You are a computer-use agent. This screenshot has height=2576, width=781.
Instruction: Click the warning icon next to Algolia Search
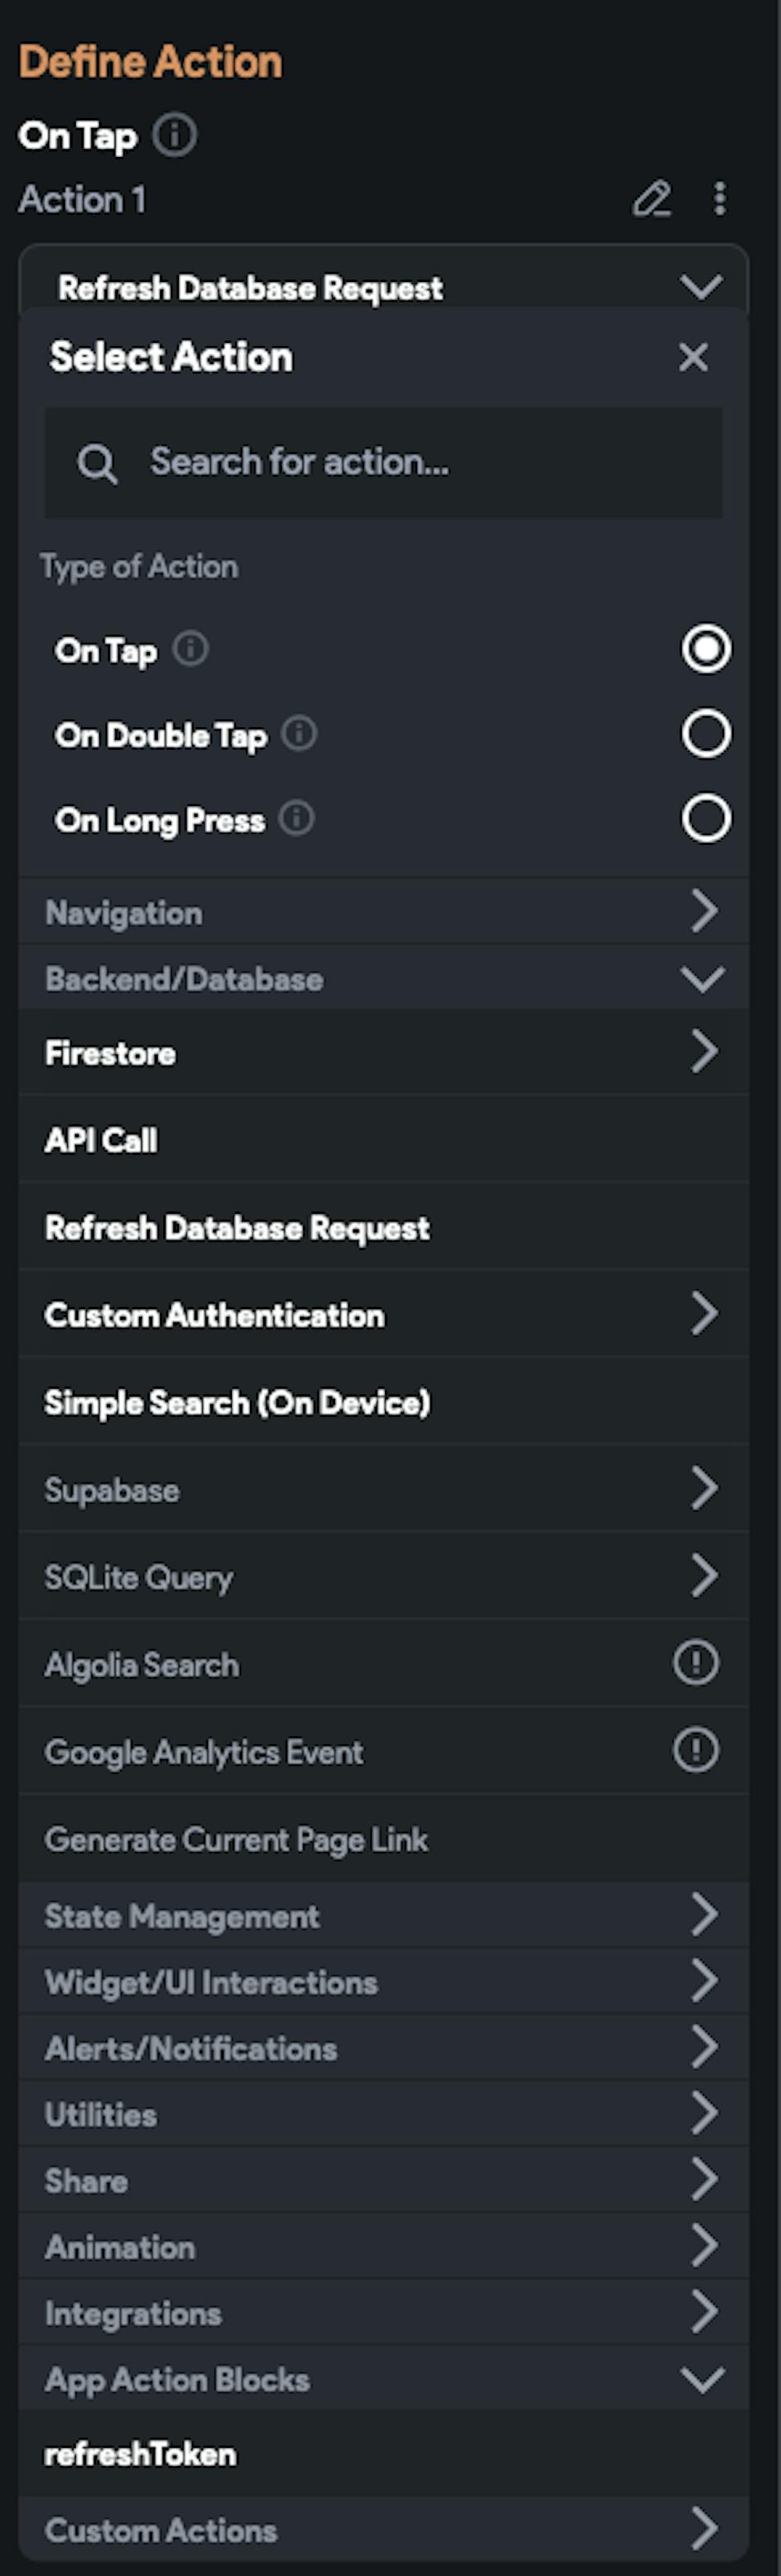(x=696, y=1663)
